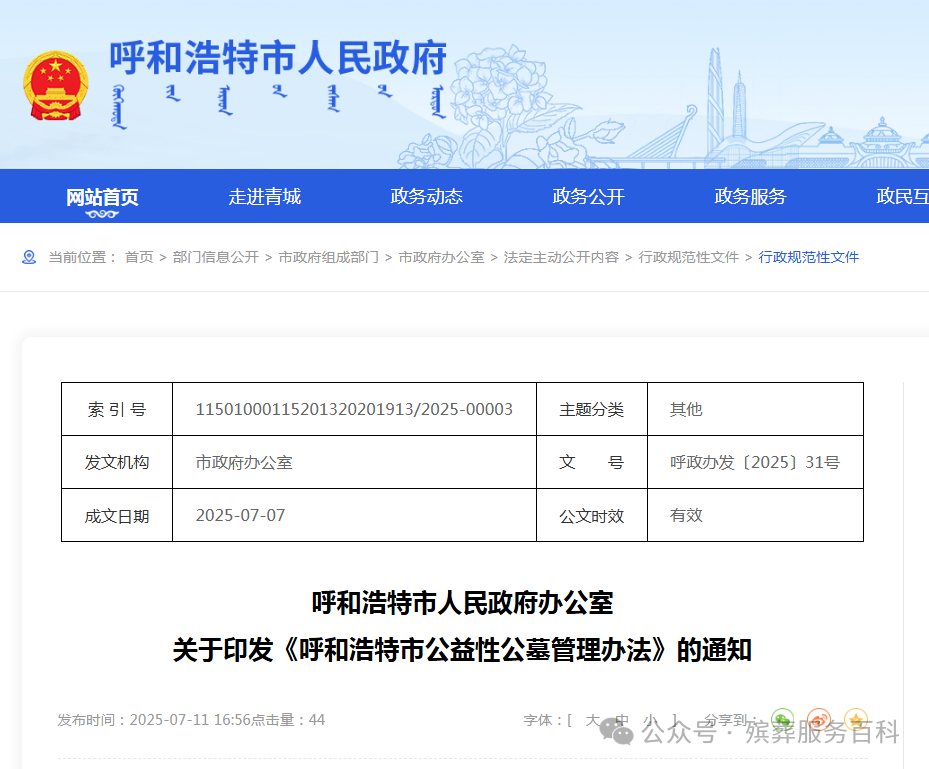
Task: Open the 走进青城 section
Action: (x=264, y=196)
